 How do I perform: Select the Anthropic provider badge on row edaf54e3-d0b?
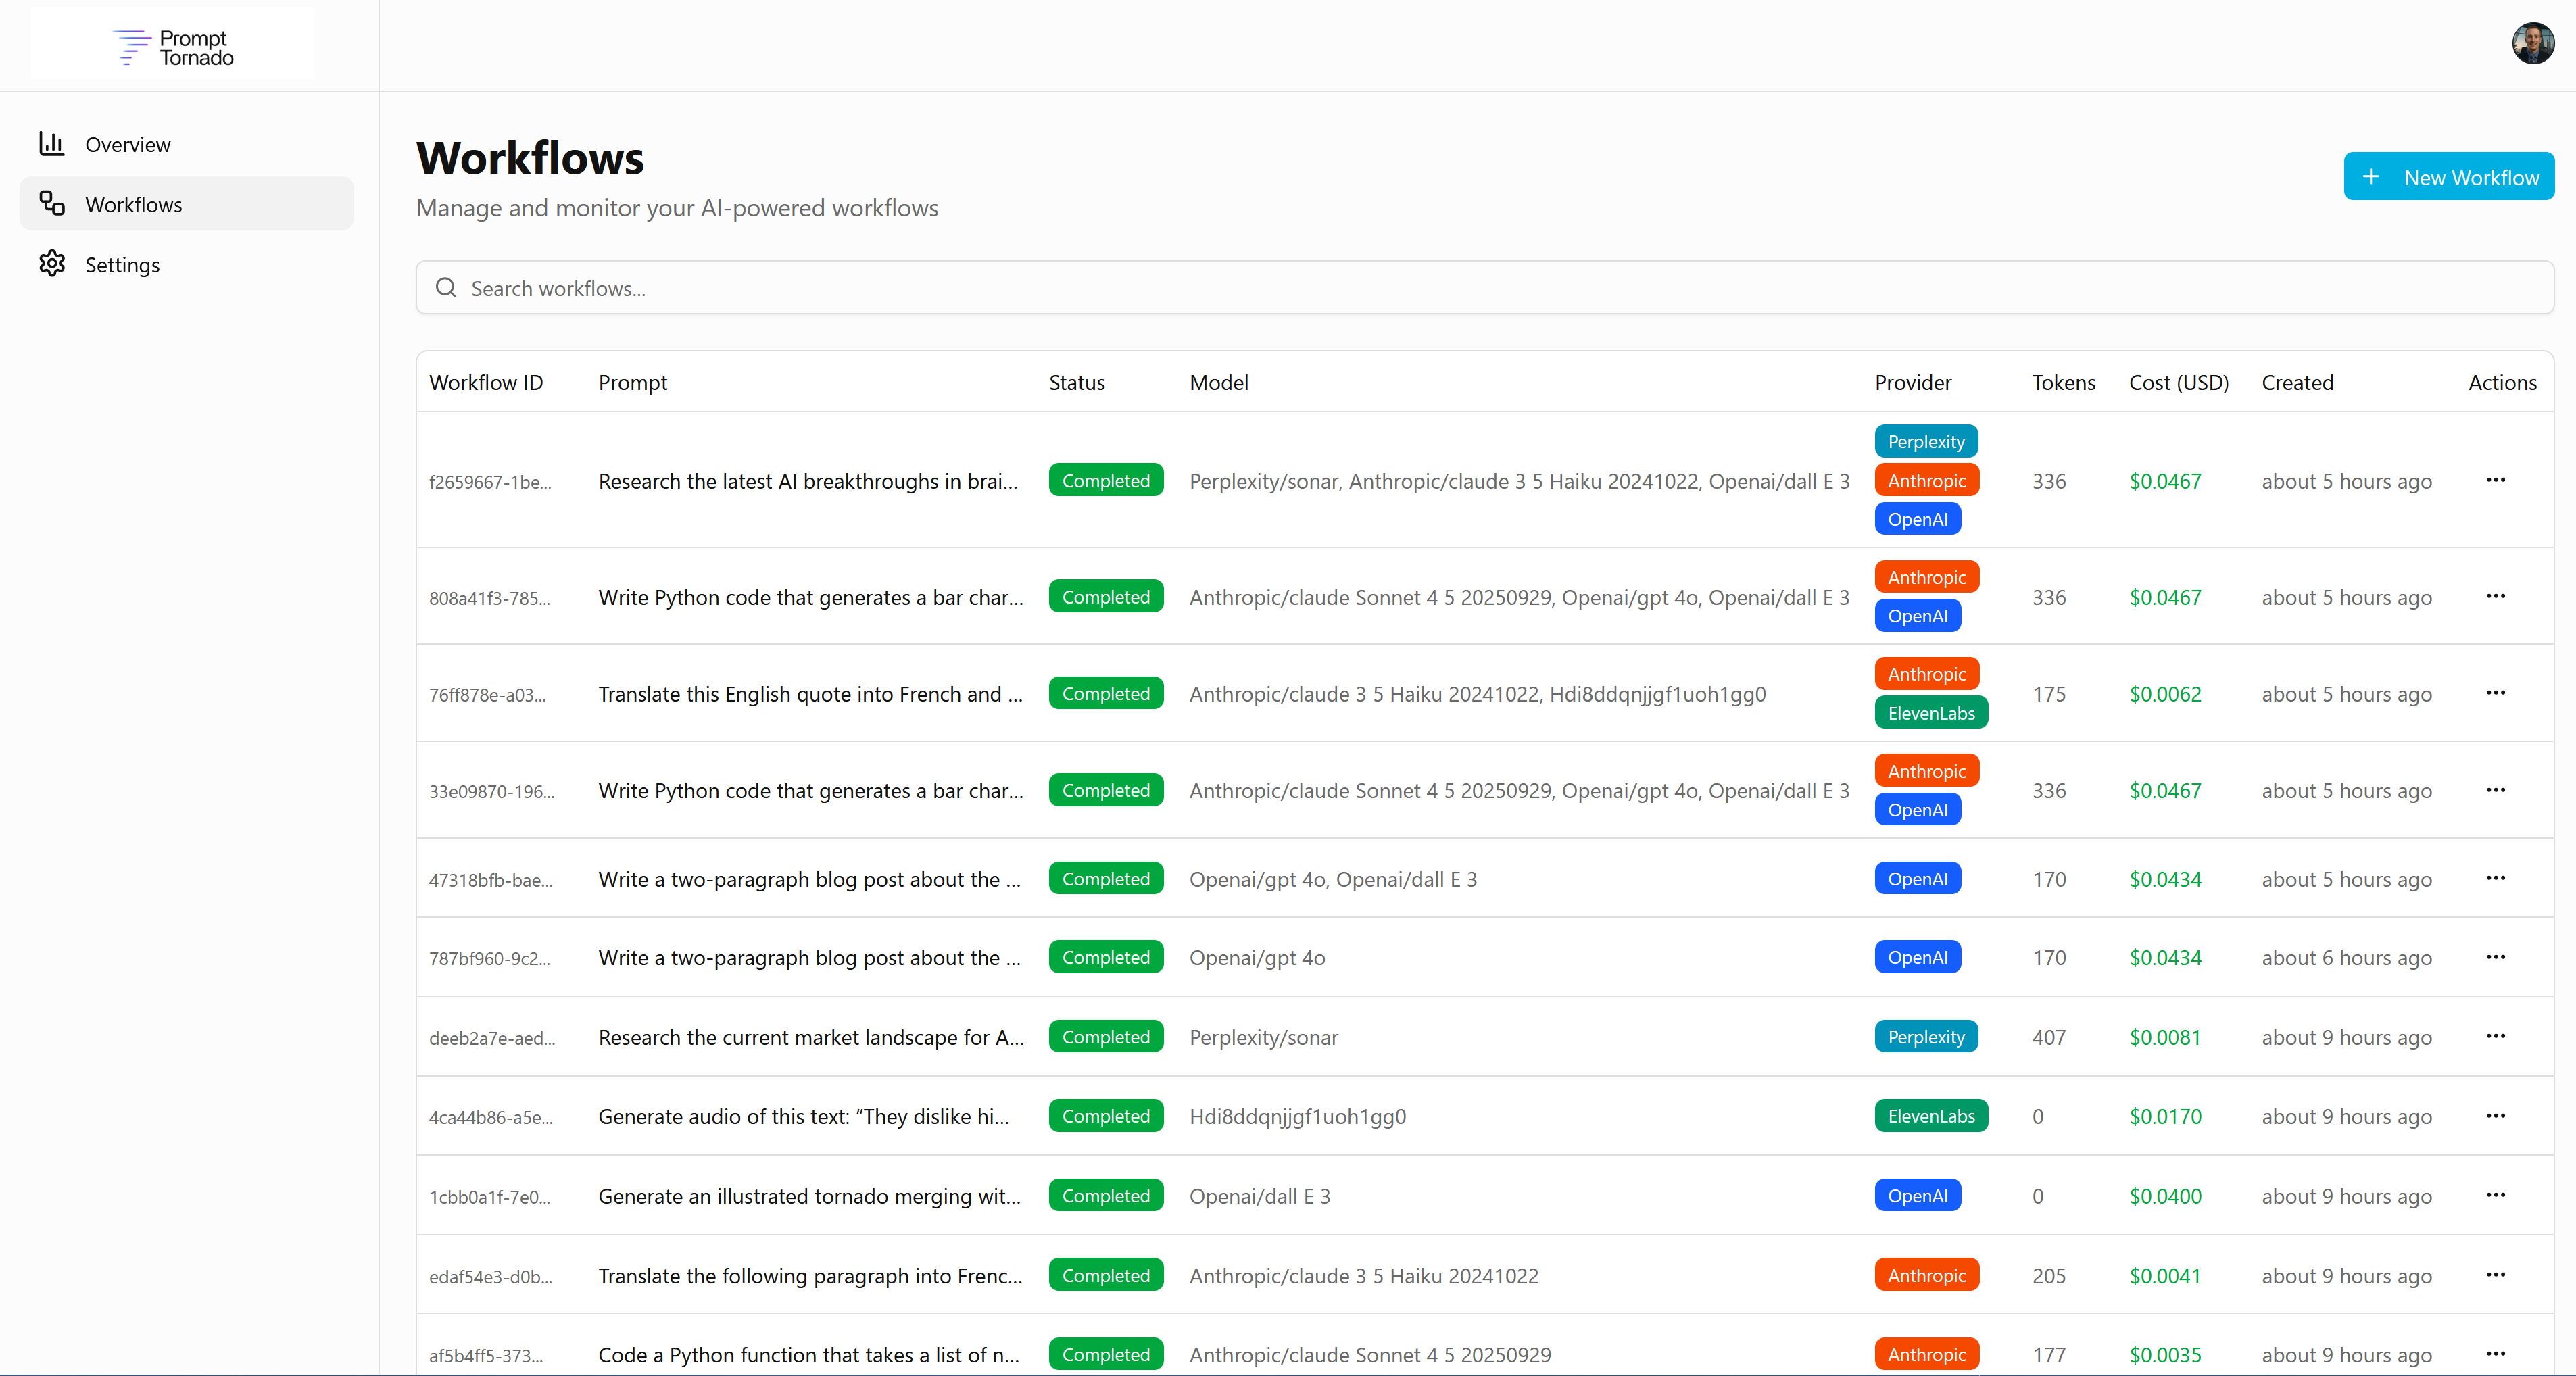(x=1926, y=1275)
